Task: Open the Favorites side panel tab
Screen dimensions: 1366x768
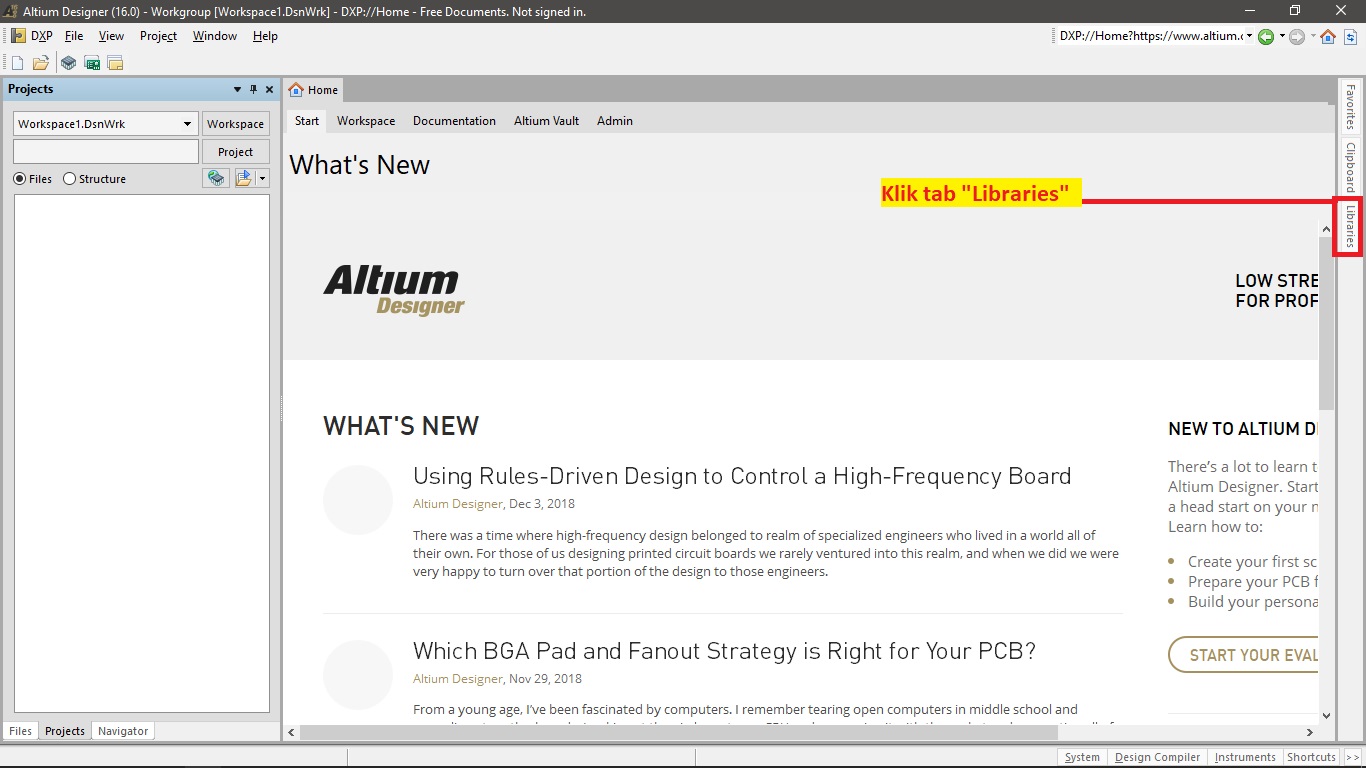Action: click(1349, 107)
